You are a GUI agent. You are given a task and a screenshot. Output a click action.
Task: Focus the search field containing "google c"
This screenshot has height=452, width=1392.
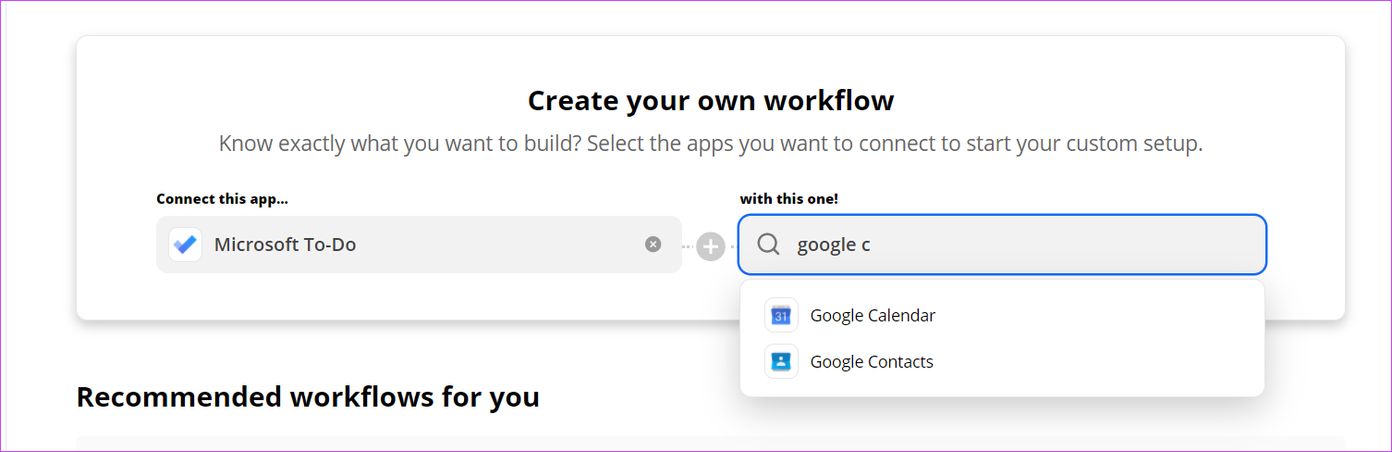(1000, 245)
